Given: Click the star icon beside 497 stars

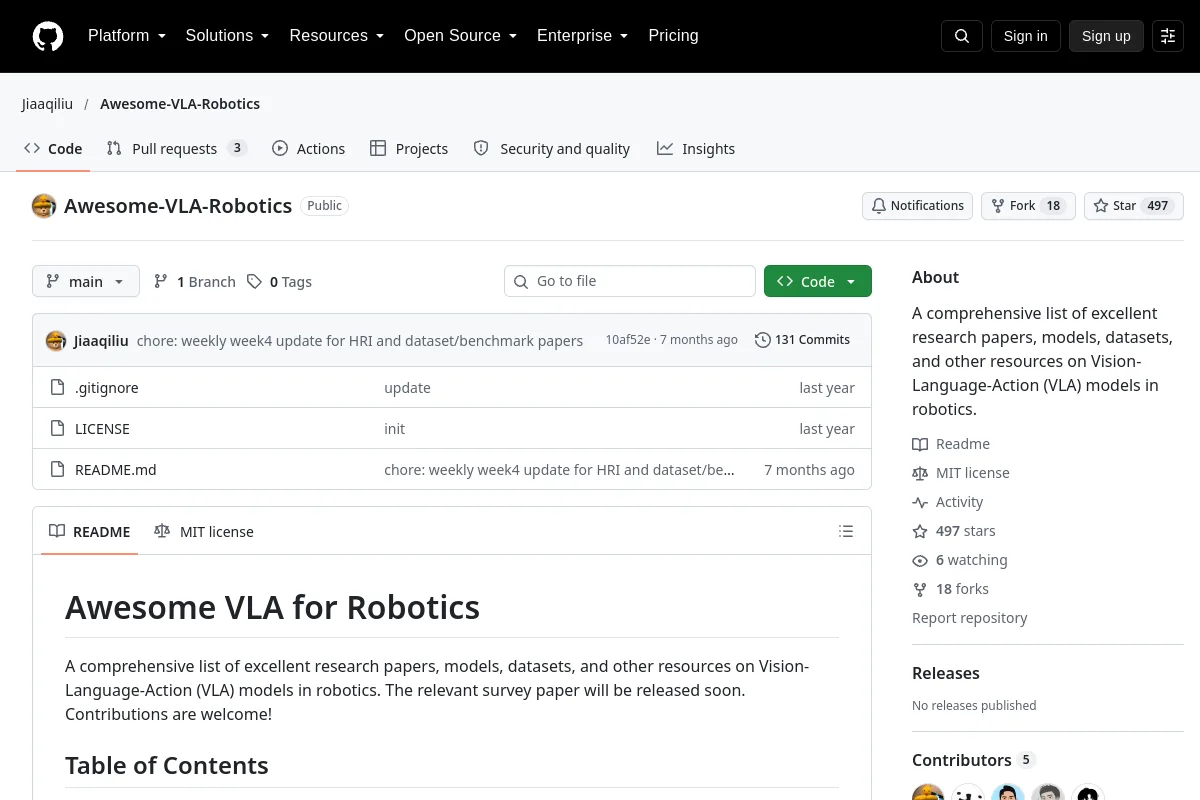Looking at the screenshot, I should pyautogui.click(x=920, y=531).
